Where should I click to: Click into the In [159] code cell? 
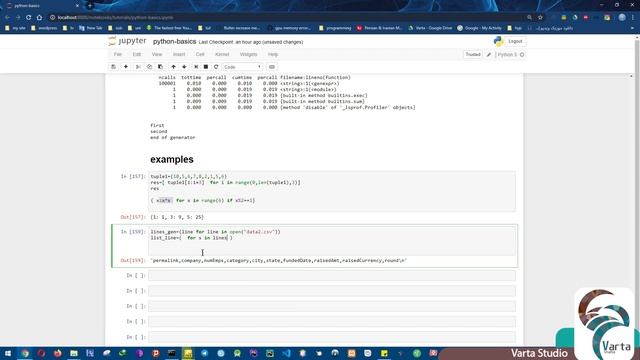coord(332,241)
